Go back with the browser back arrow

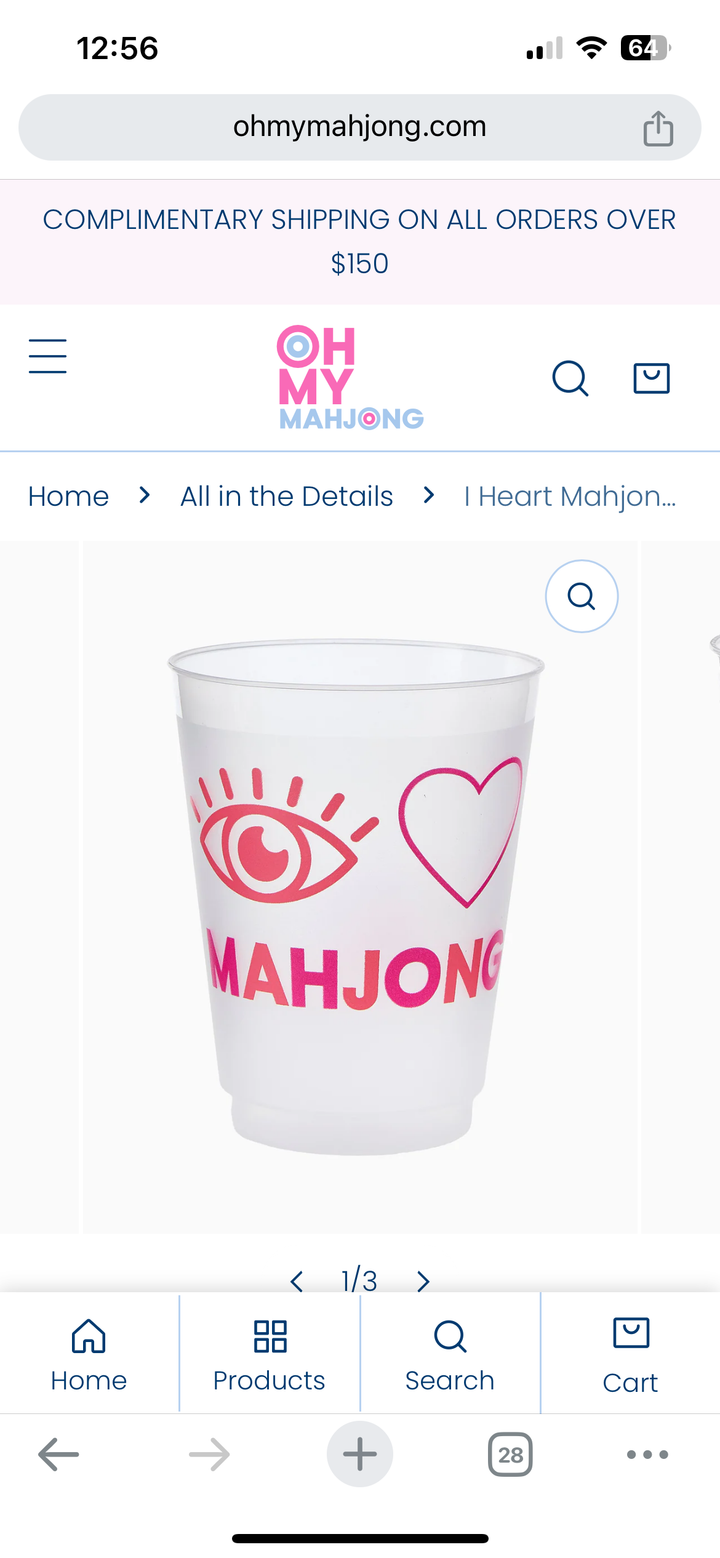[x=58, y=1455]
